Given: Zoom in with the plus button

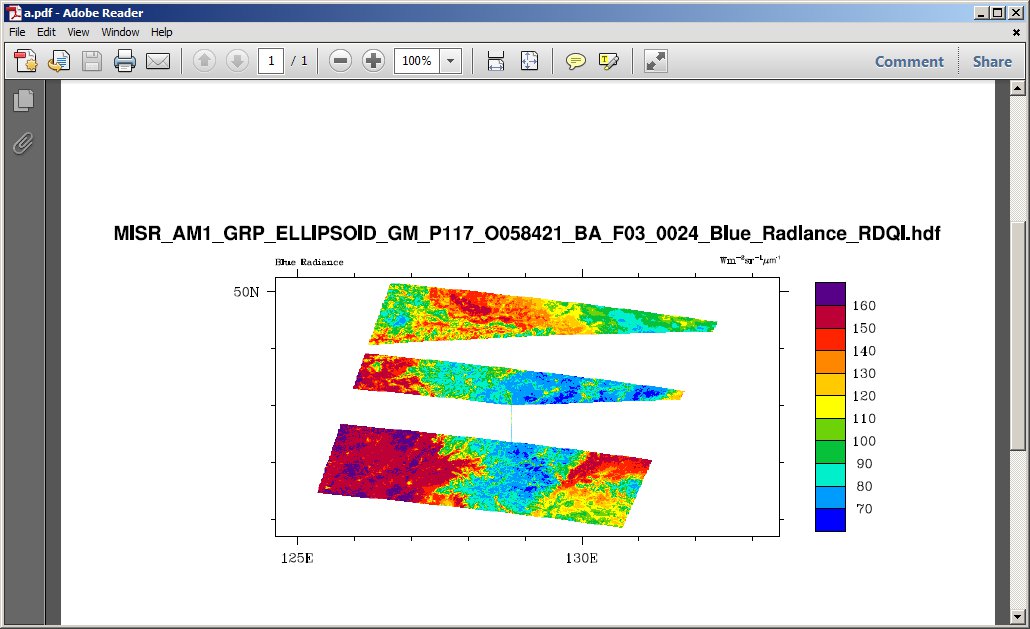Looking at the screenshot, I should (373, 61).
